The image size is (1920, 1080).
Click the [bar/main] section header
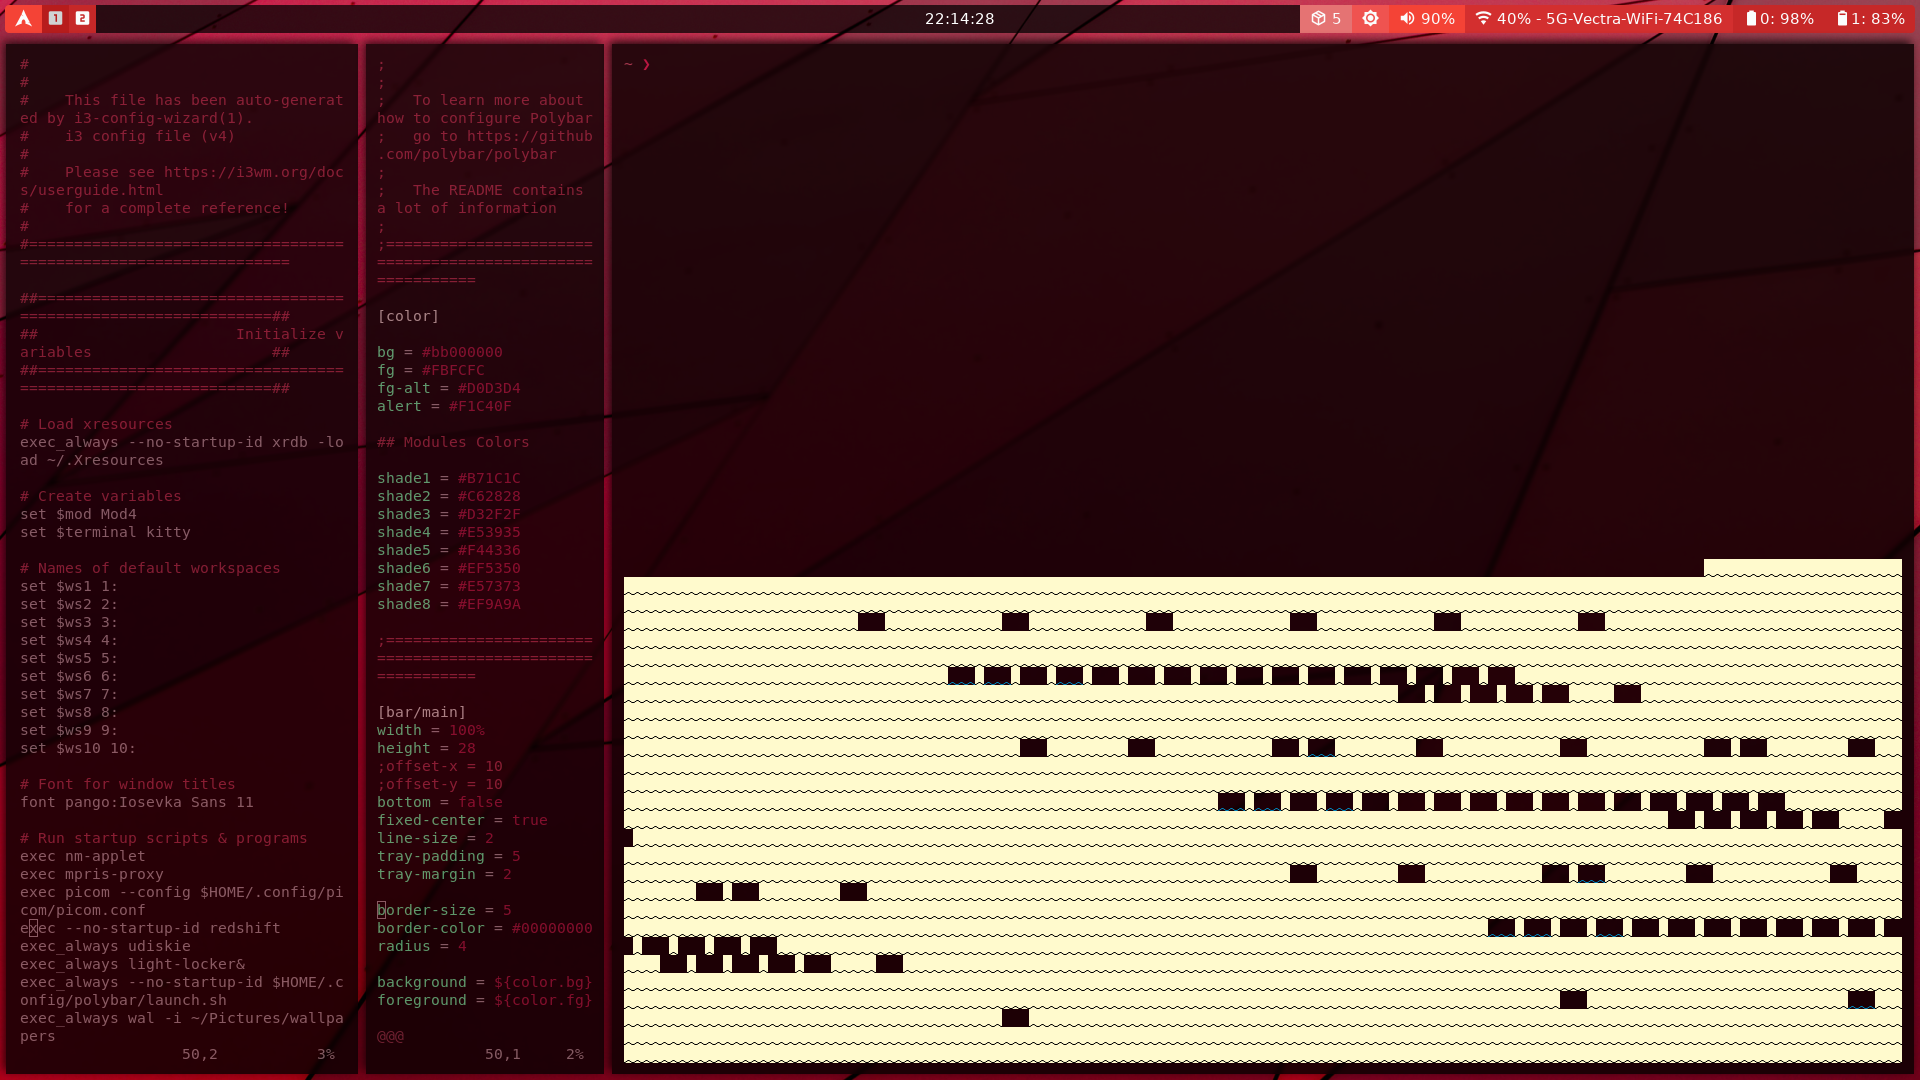[422, 712]
